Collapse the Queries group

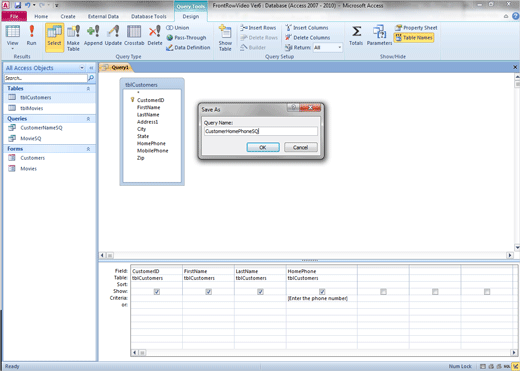(x=88, y=119)
